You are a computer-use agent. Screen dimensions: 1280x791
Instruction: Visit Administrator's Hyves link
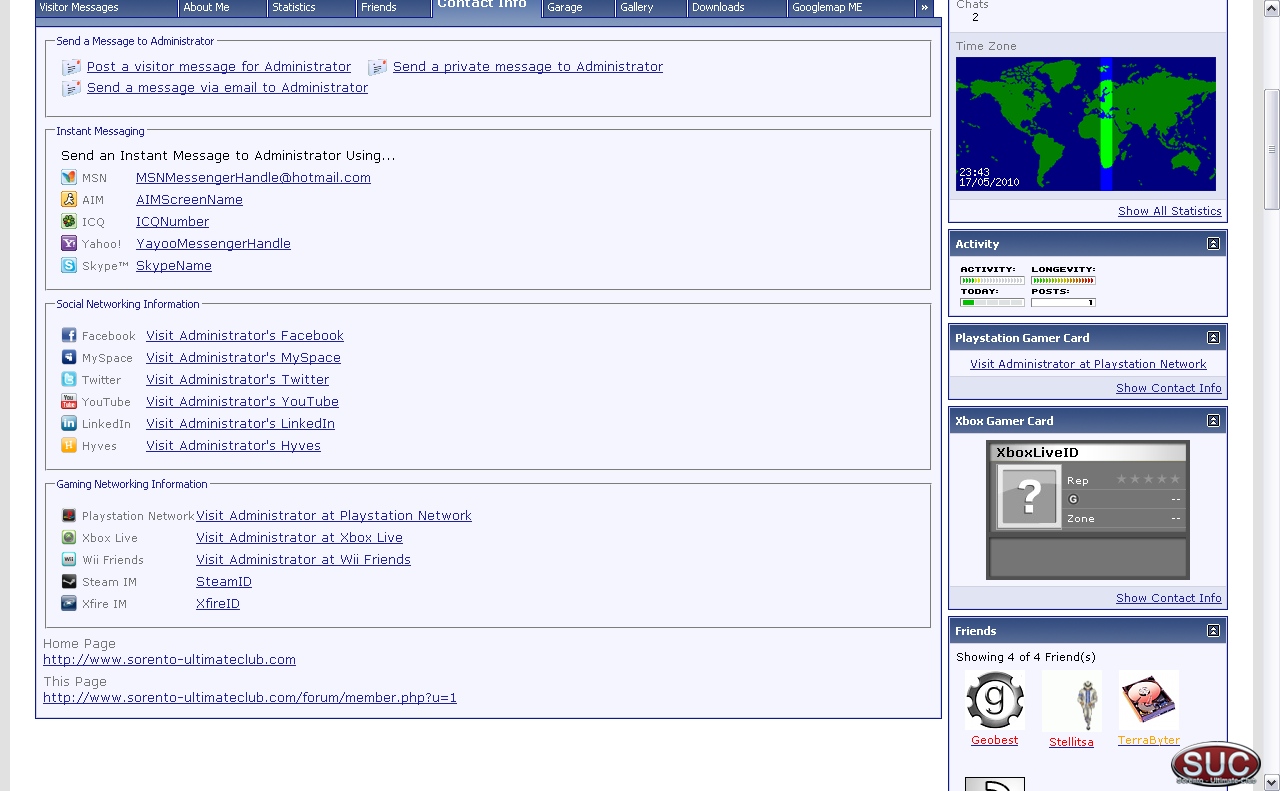233,446
